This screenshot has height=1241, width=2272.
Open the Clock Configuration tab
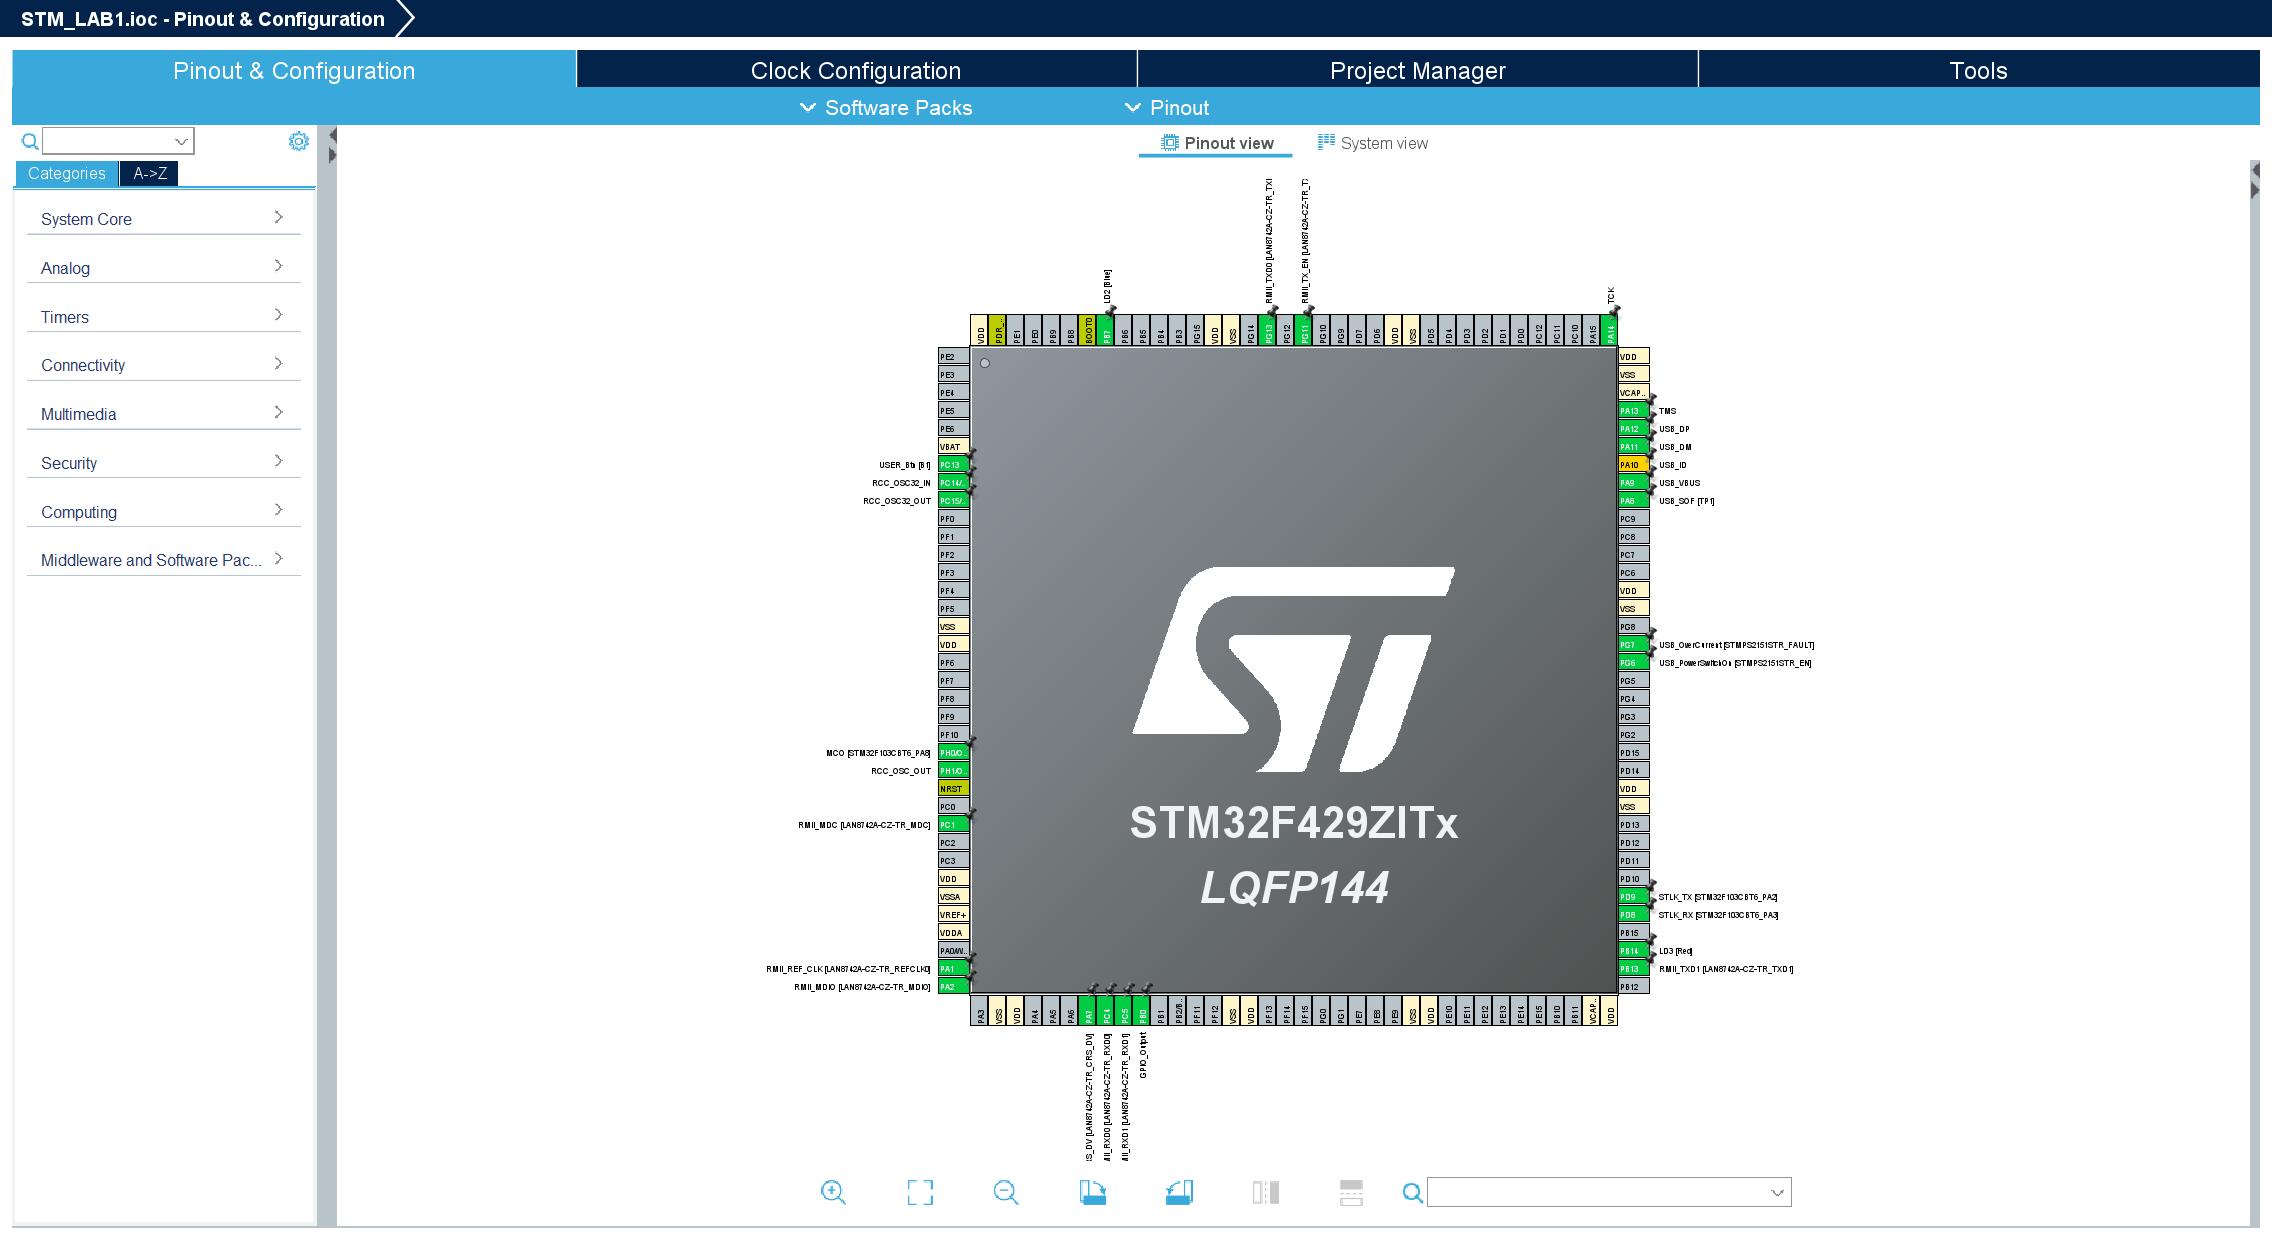point(855,70)
